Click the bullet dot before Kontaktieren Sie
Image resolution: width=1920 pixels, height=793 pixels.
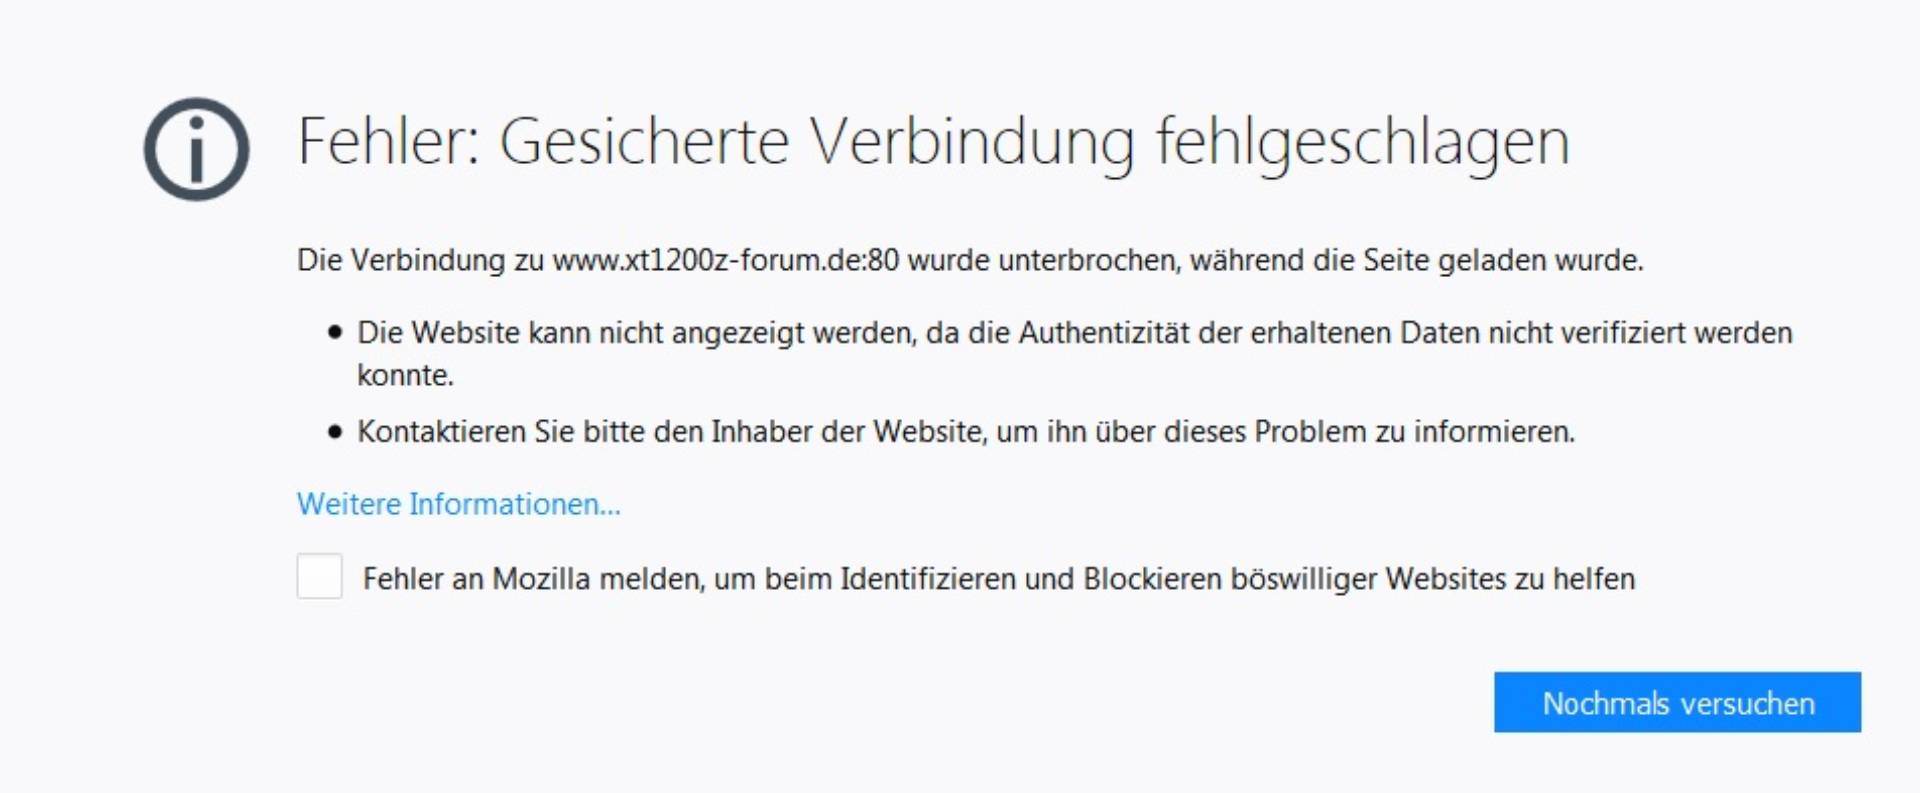[x=334, y=432]
